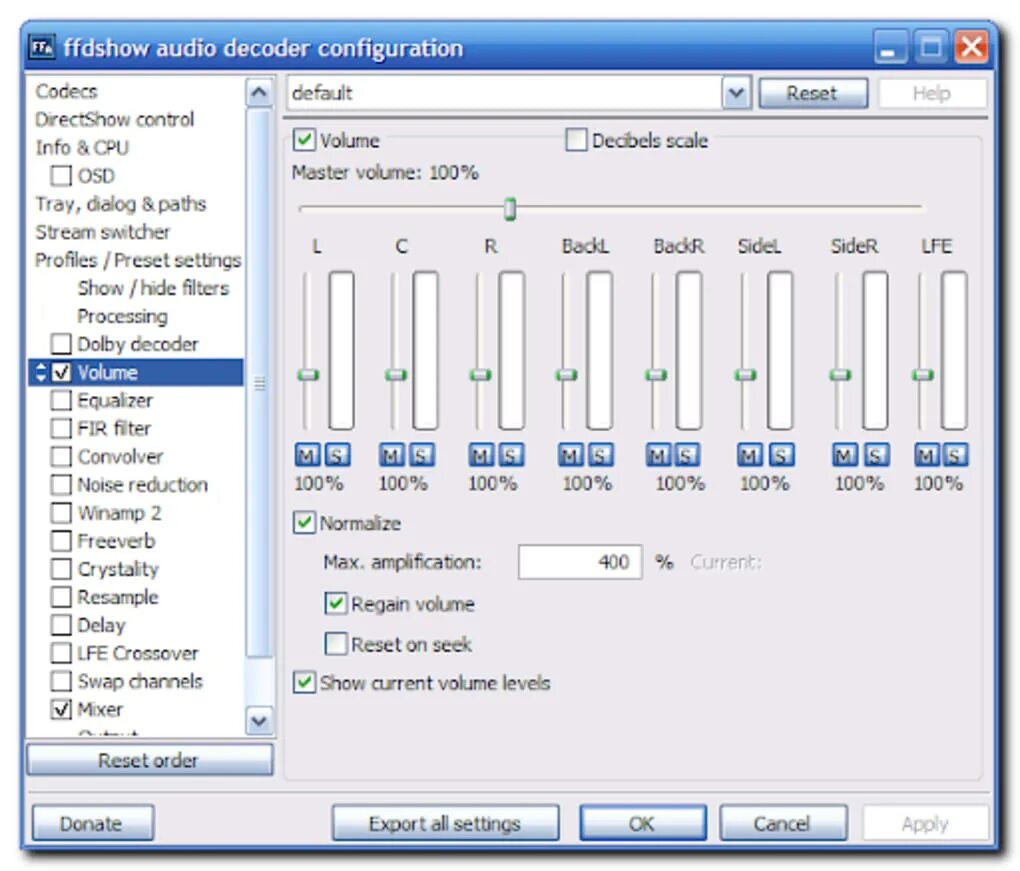Open the default preset dropdown arrow
This screenshot has height=871, width=1020.
tap(736, 93)
